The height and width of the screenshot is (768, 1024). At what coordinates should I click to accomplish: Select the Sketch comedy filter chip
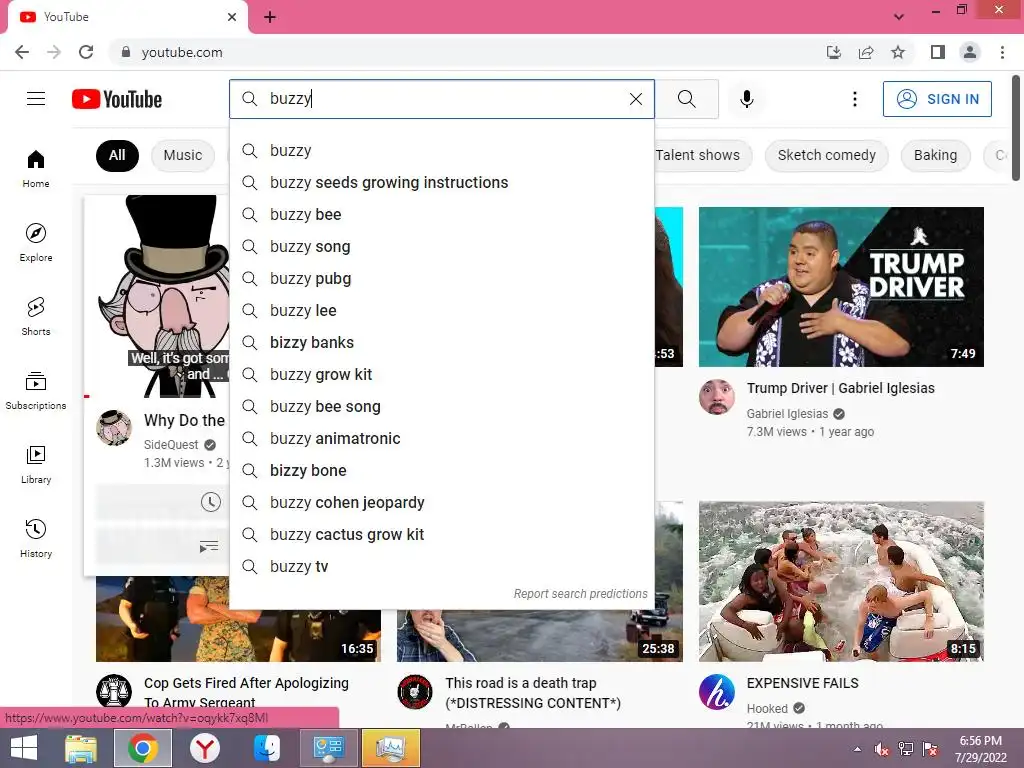click(x=826, y=155)
